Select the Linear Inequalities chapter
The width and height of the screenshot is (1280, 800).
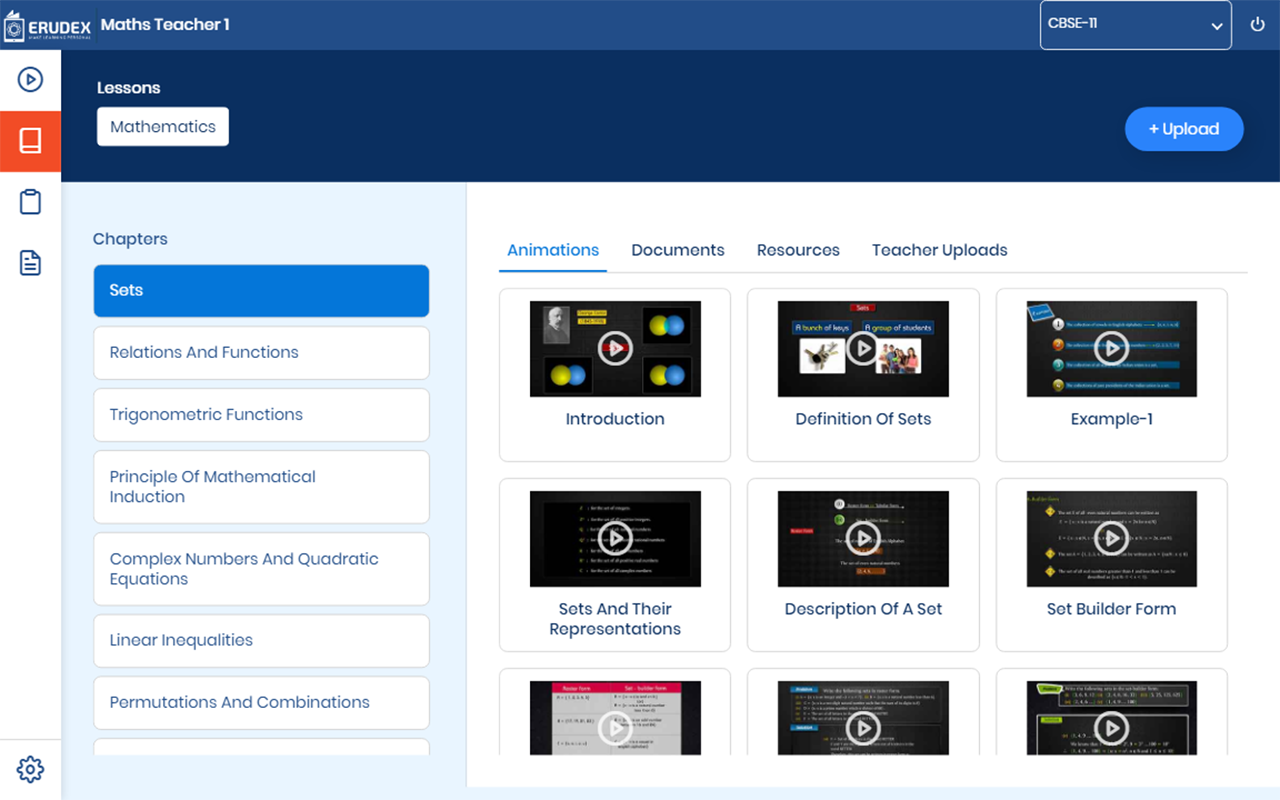click(x=261, y=641)
